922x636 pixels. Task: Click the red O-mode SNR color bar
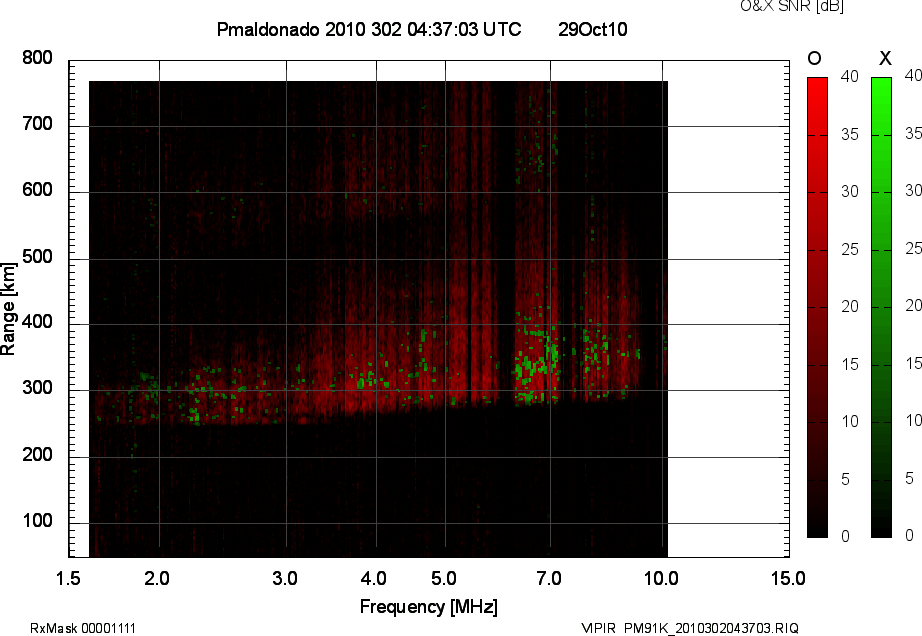click(x=817, y=307)
